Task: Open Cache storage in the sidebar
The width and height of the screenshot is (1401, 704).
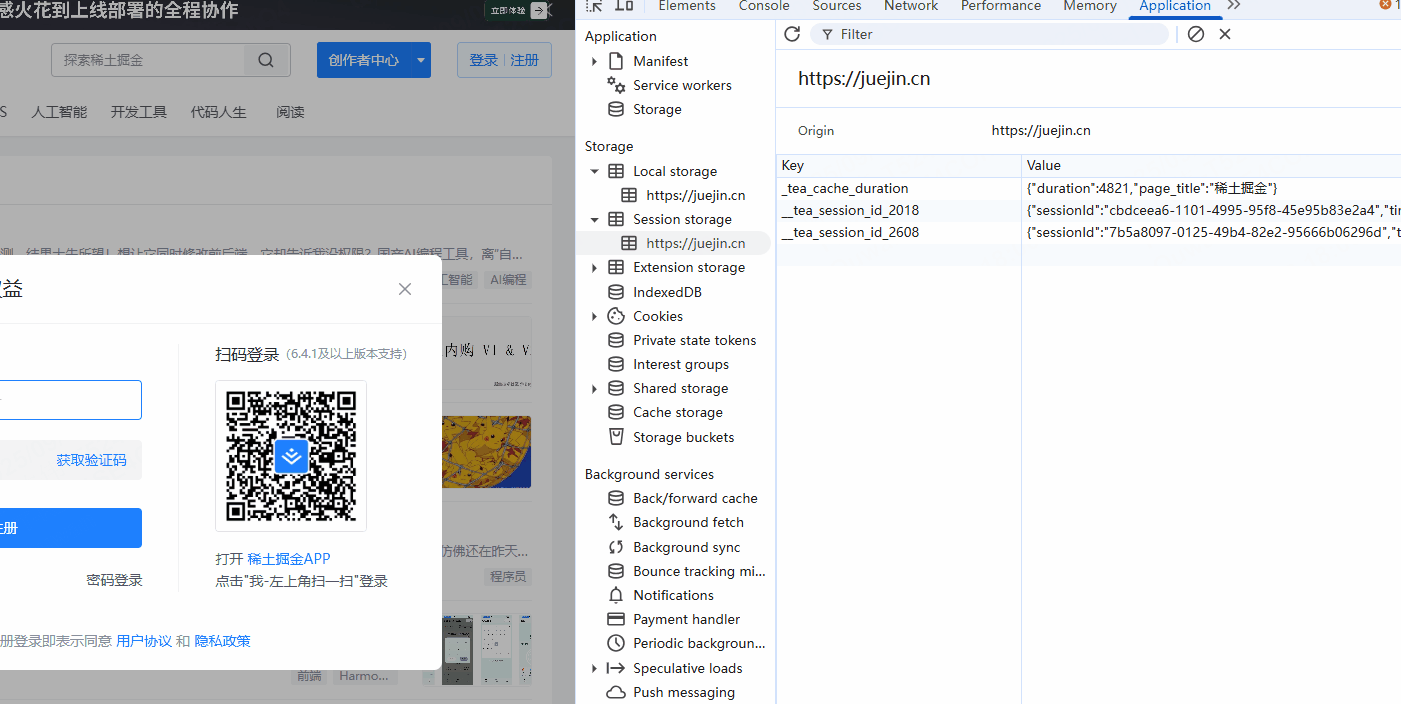Action: pos(677,412)
